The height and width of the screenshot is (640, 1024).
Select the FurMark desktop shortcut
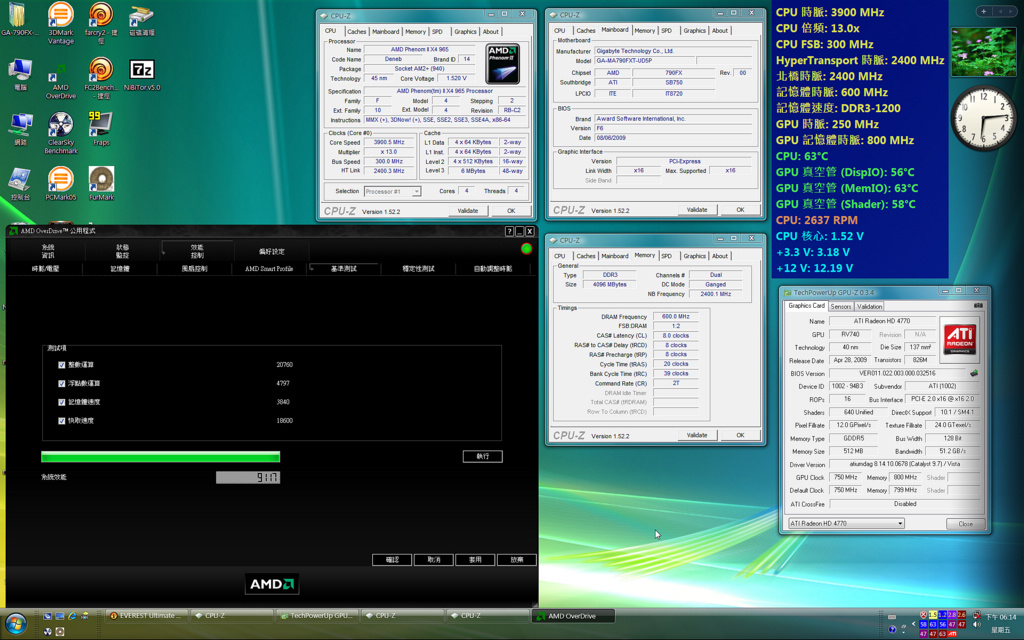point(101,184)
